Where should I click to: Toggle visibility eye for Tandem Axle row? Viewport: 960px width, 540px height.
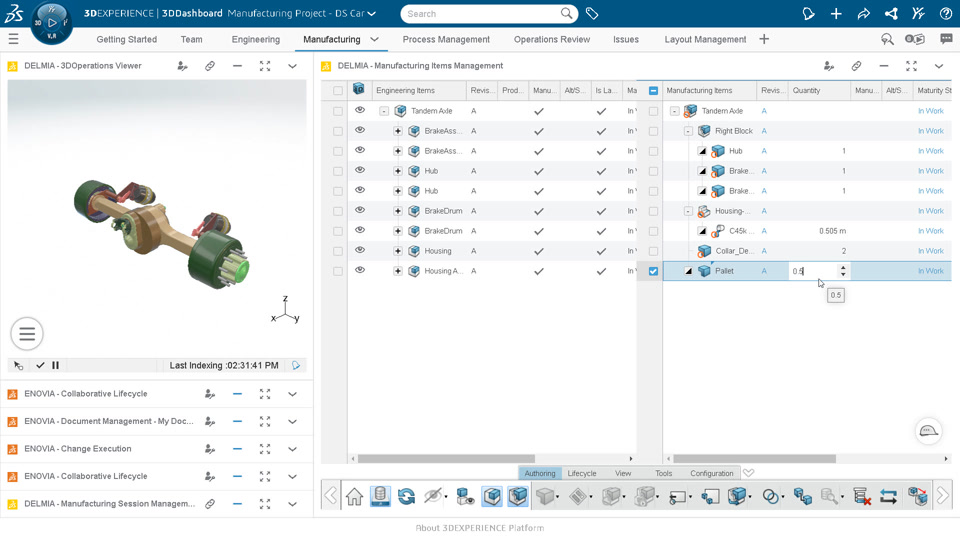coord(359,110)
